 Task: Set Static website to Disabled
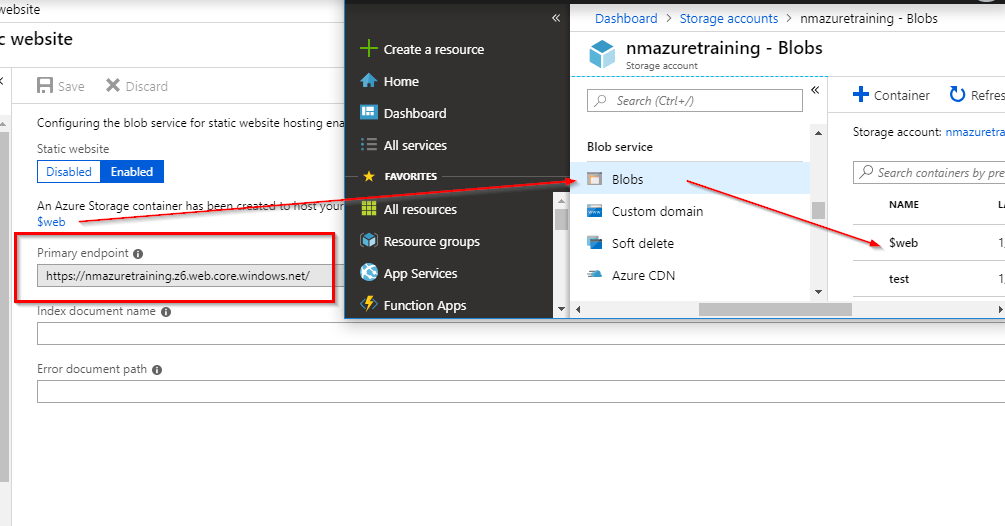[x=69, y=172]
